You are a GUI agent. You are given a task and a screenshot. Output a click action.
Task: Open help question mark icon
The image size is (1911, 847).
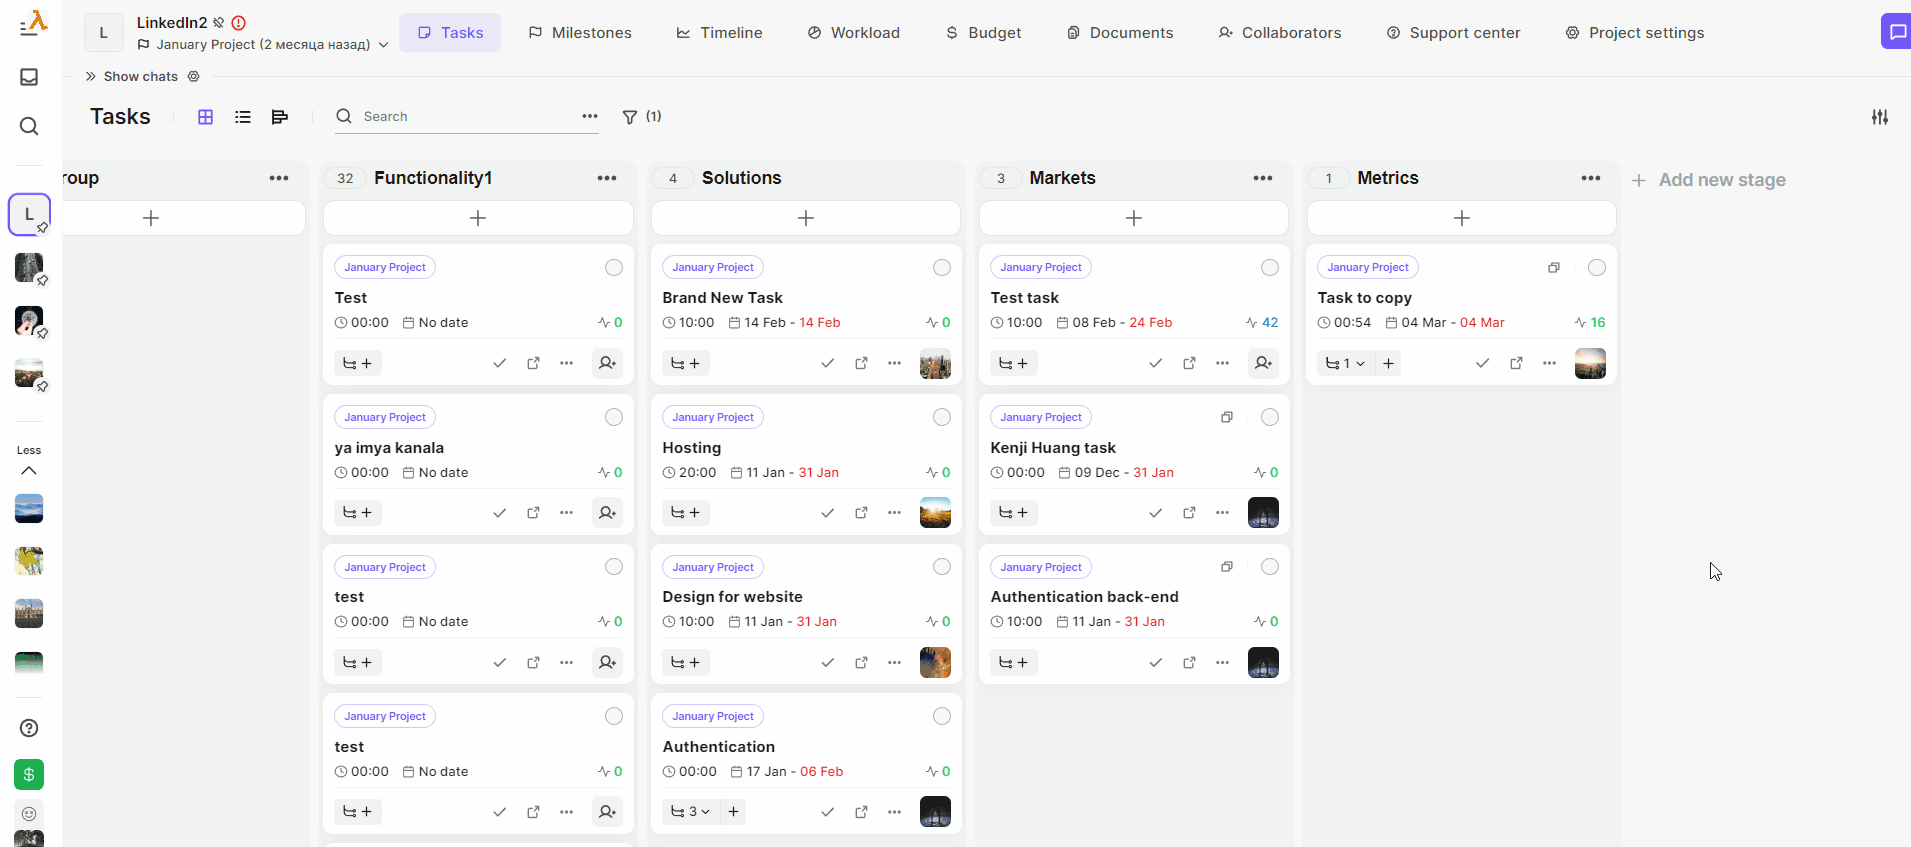(29, 728)
